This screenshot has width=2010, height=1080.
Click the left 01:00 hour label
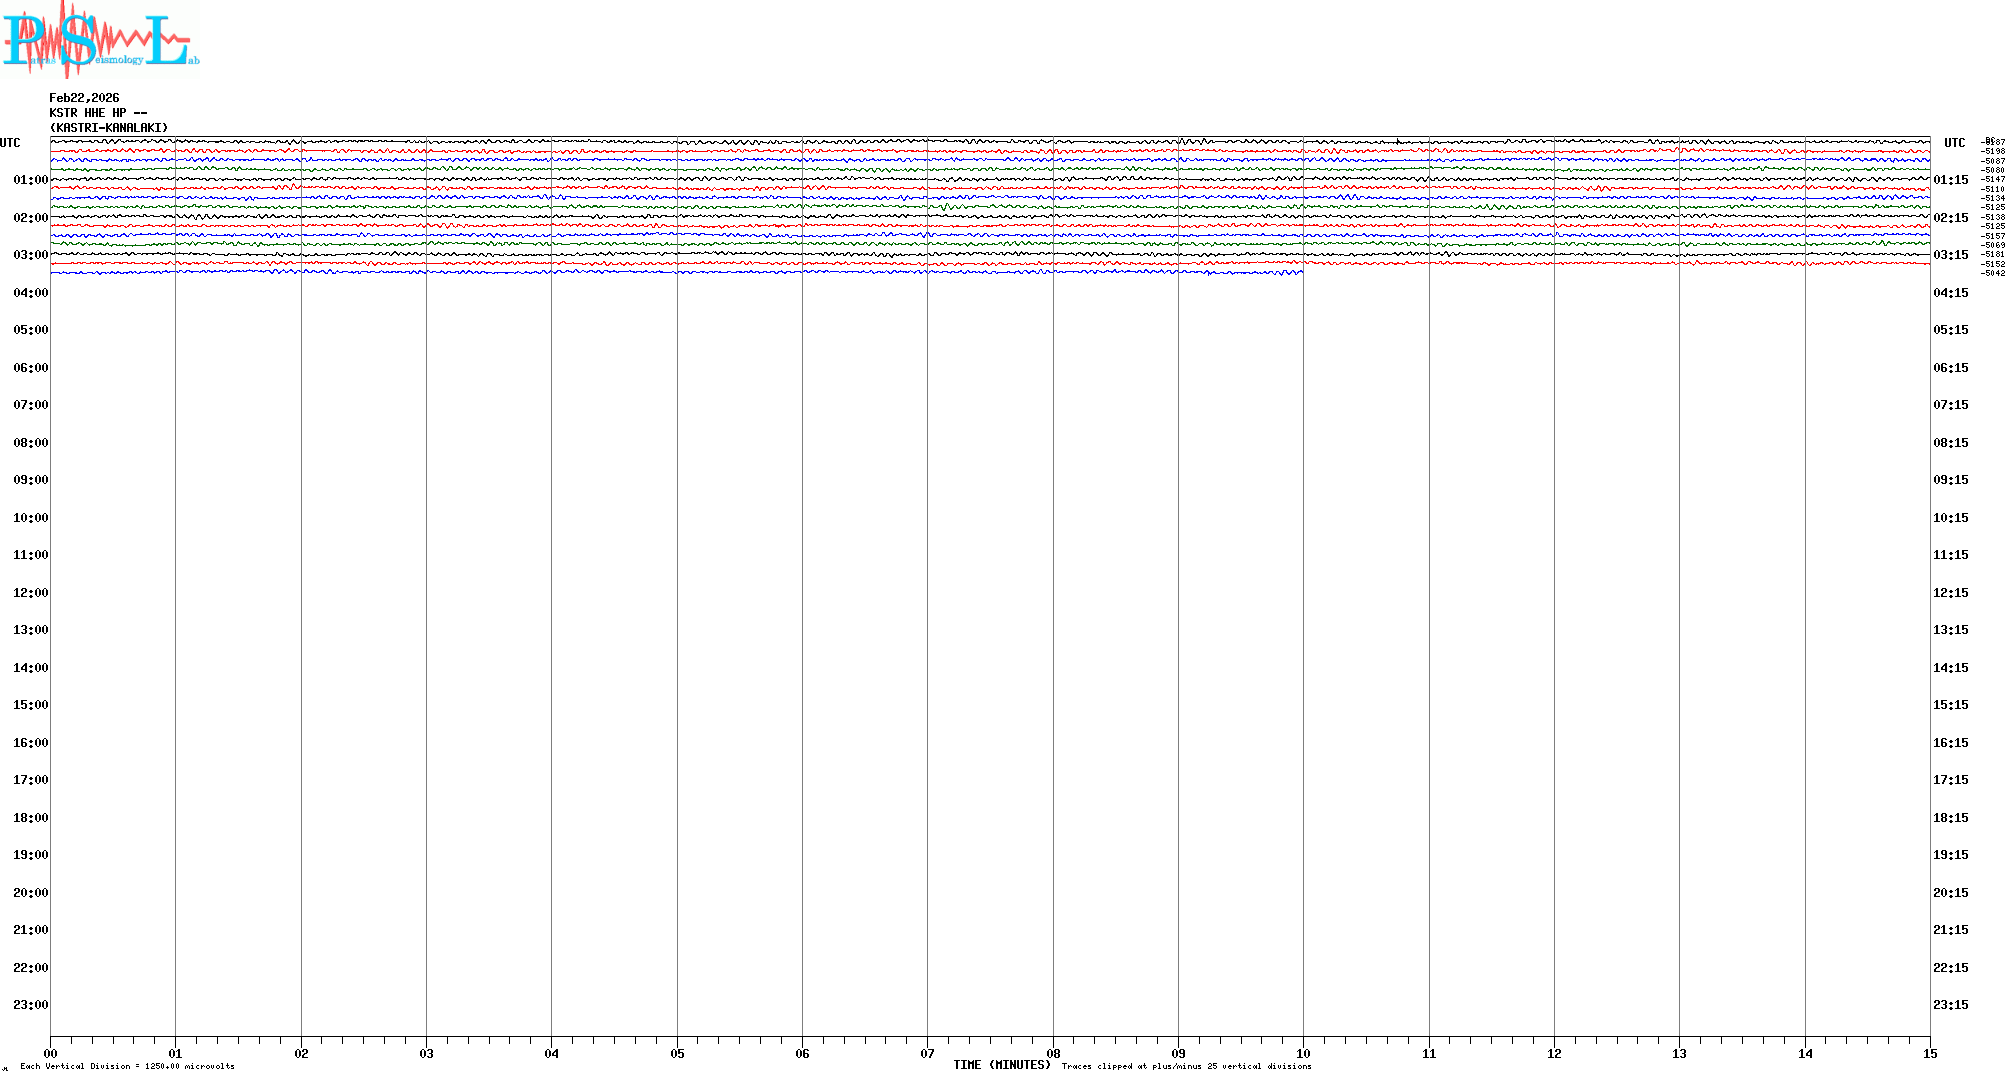pyautogui.click(x=30, y=180)
